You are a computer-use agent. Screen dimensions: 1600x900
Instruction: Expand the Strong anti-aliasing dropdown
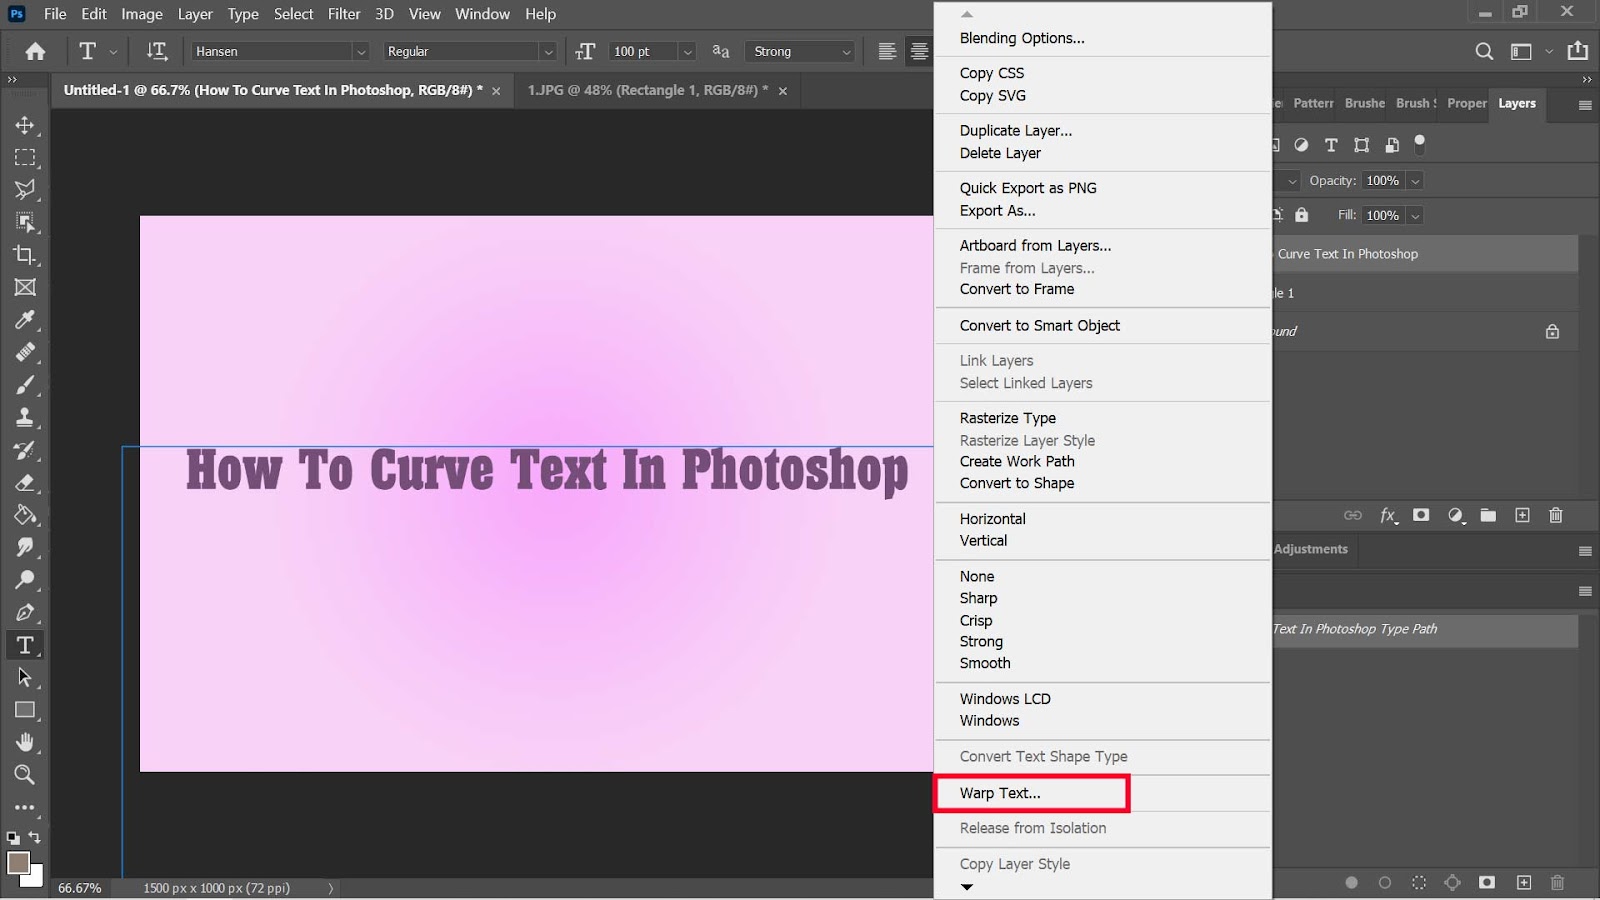pos(846,52)
